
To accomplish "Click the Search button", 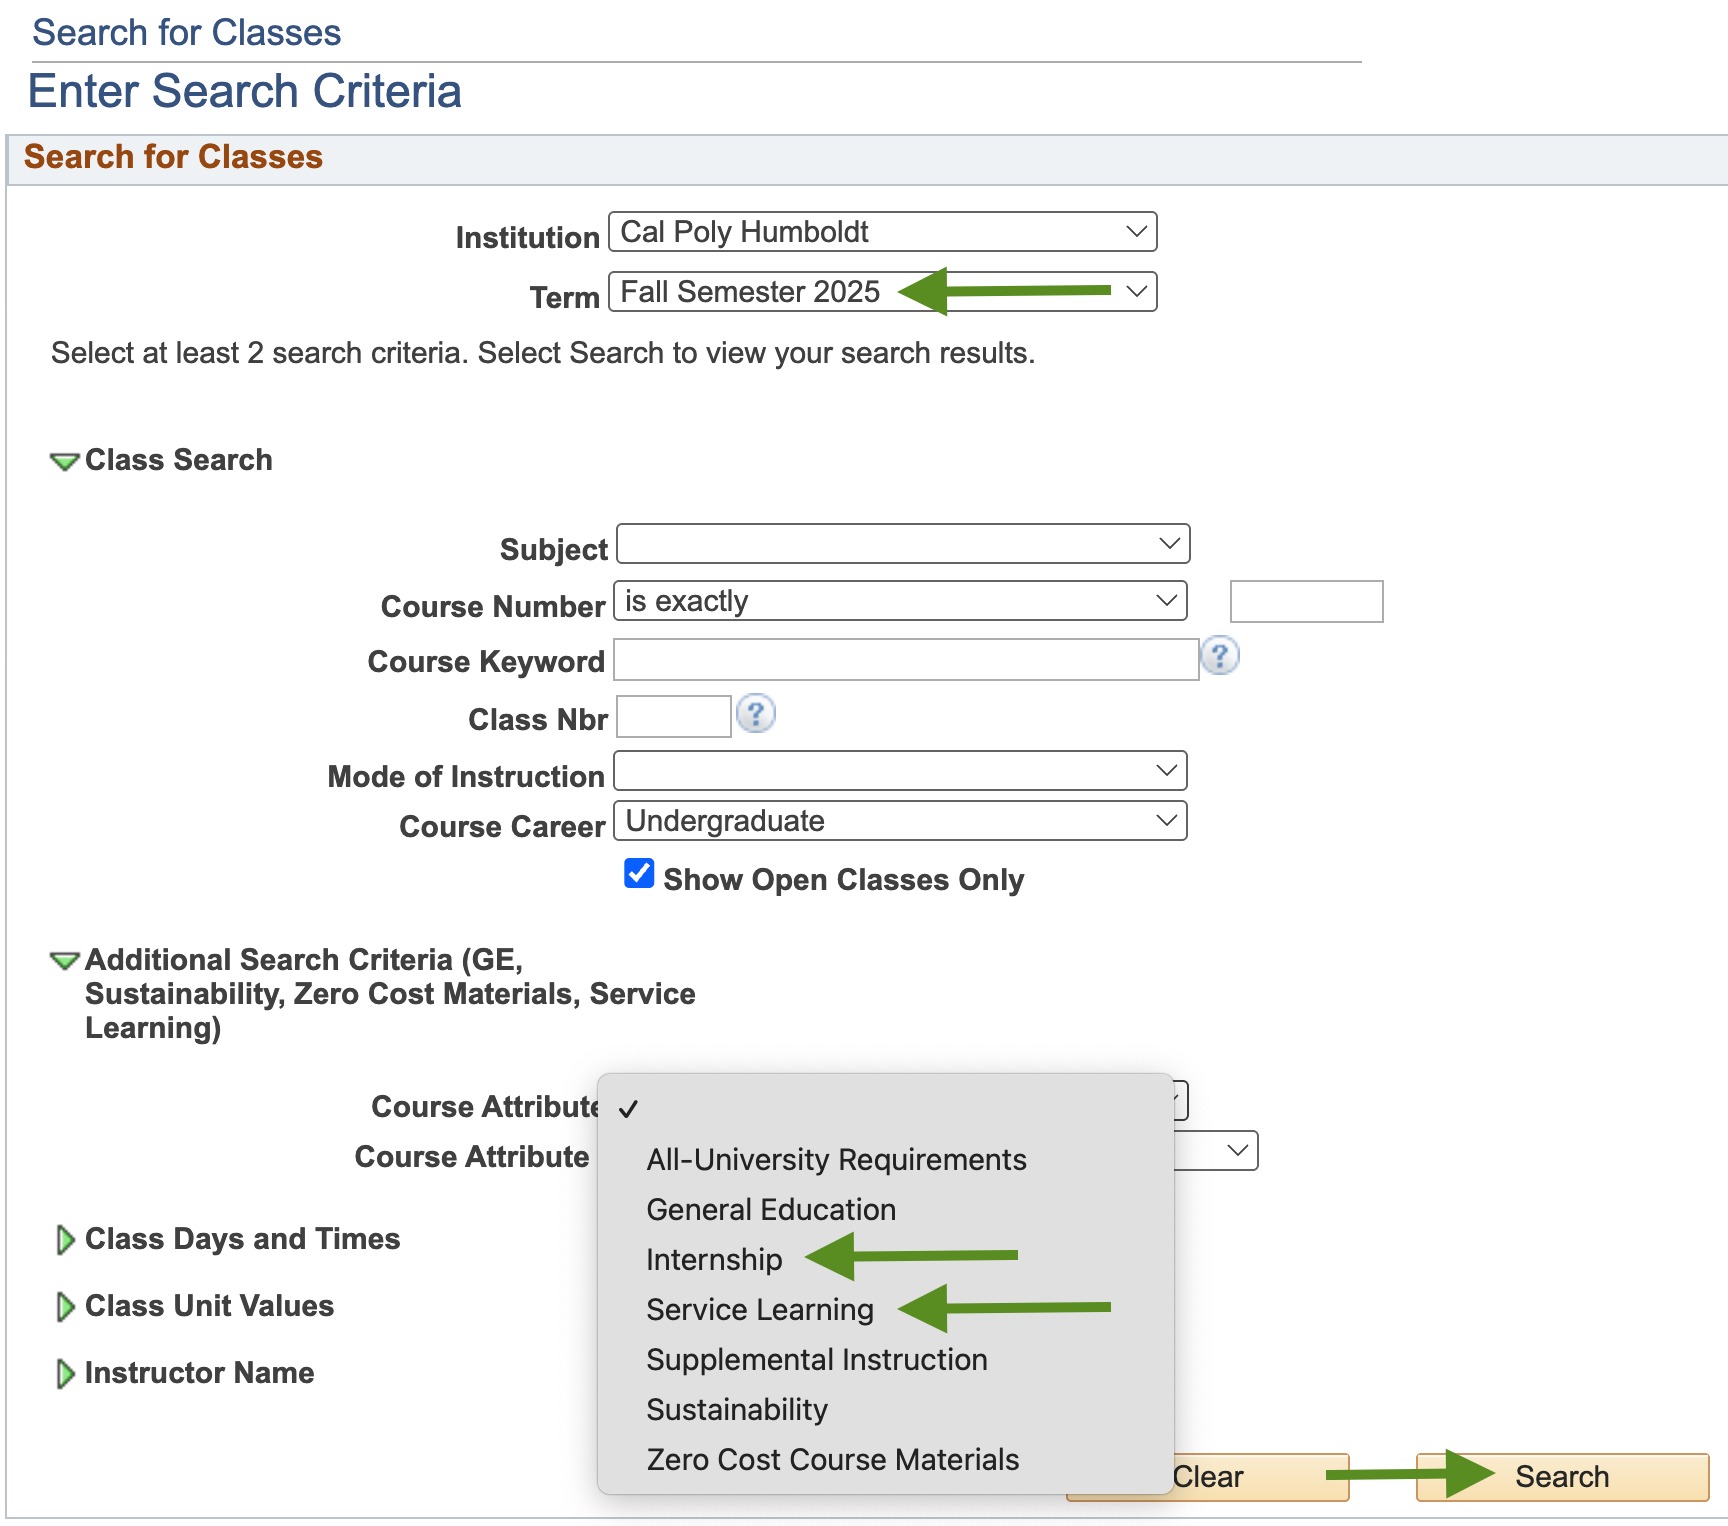I will tap(1561, 1476).
